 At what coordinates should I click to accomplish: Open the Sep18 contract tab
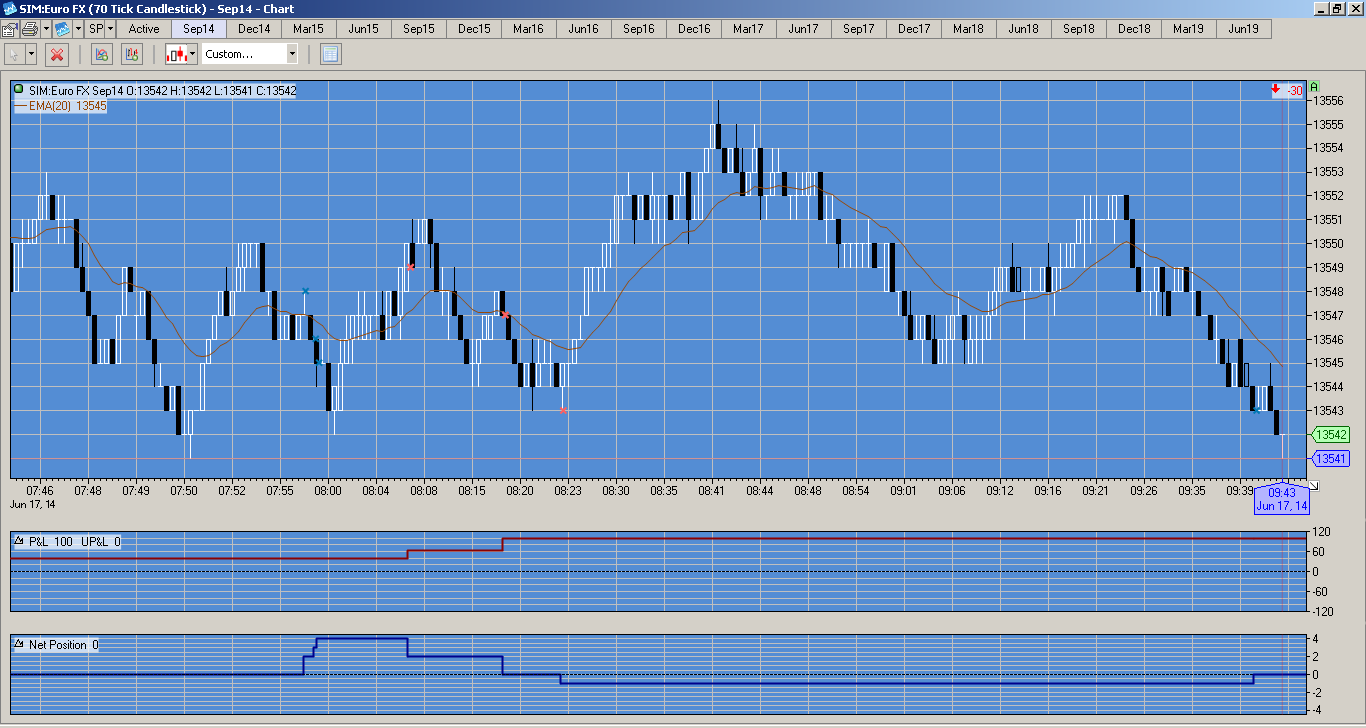pyautogui.click(x=1079, y=29)
